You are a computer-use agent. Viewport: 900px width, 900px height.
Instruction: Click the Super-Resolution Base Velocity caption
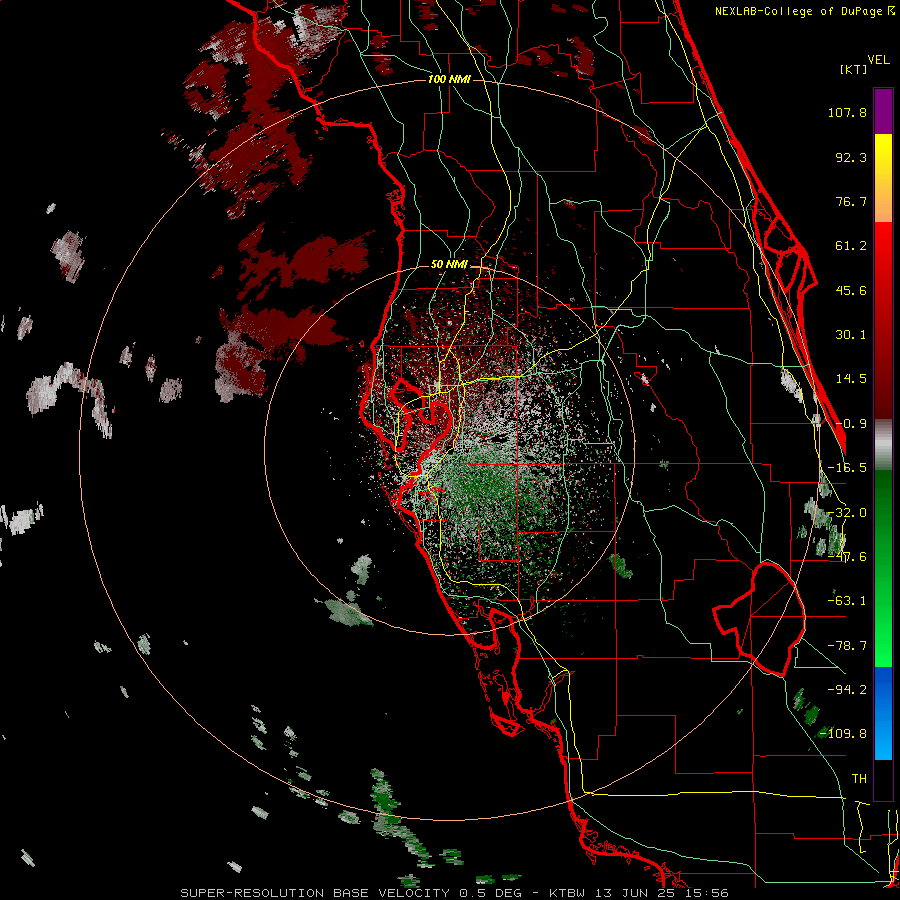pyautogui.click(x=454, y=893)
